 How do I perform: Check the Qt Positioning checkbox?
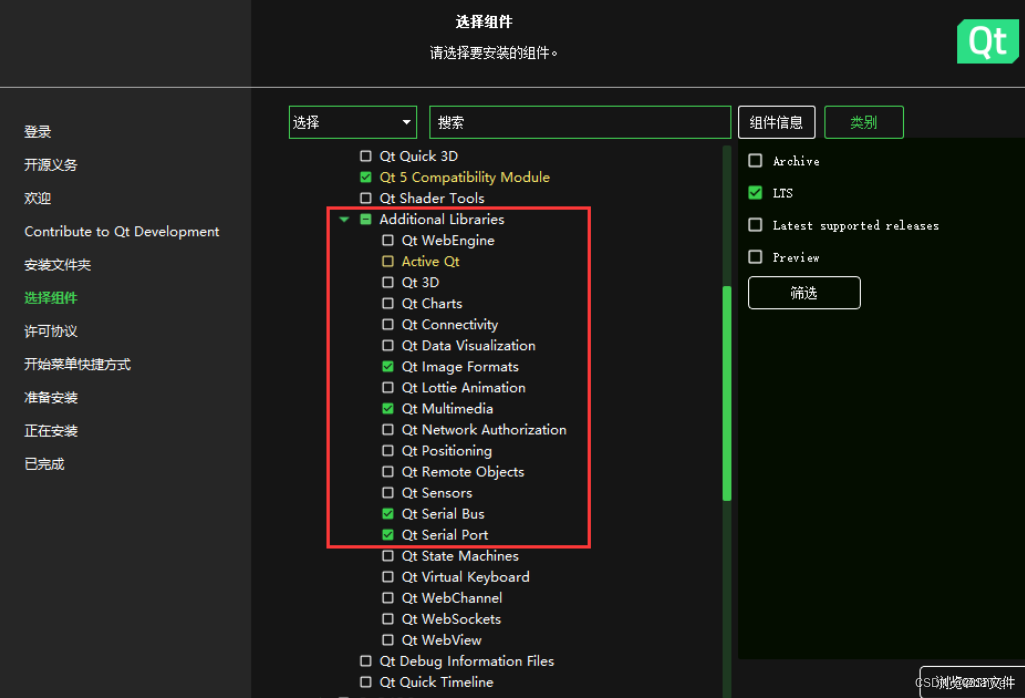388,451
